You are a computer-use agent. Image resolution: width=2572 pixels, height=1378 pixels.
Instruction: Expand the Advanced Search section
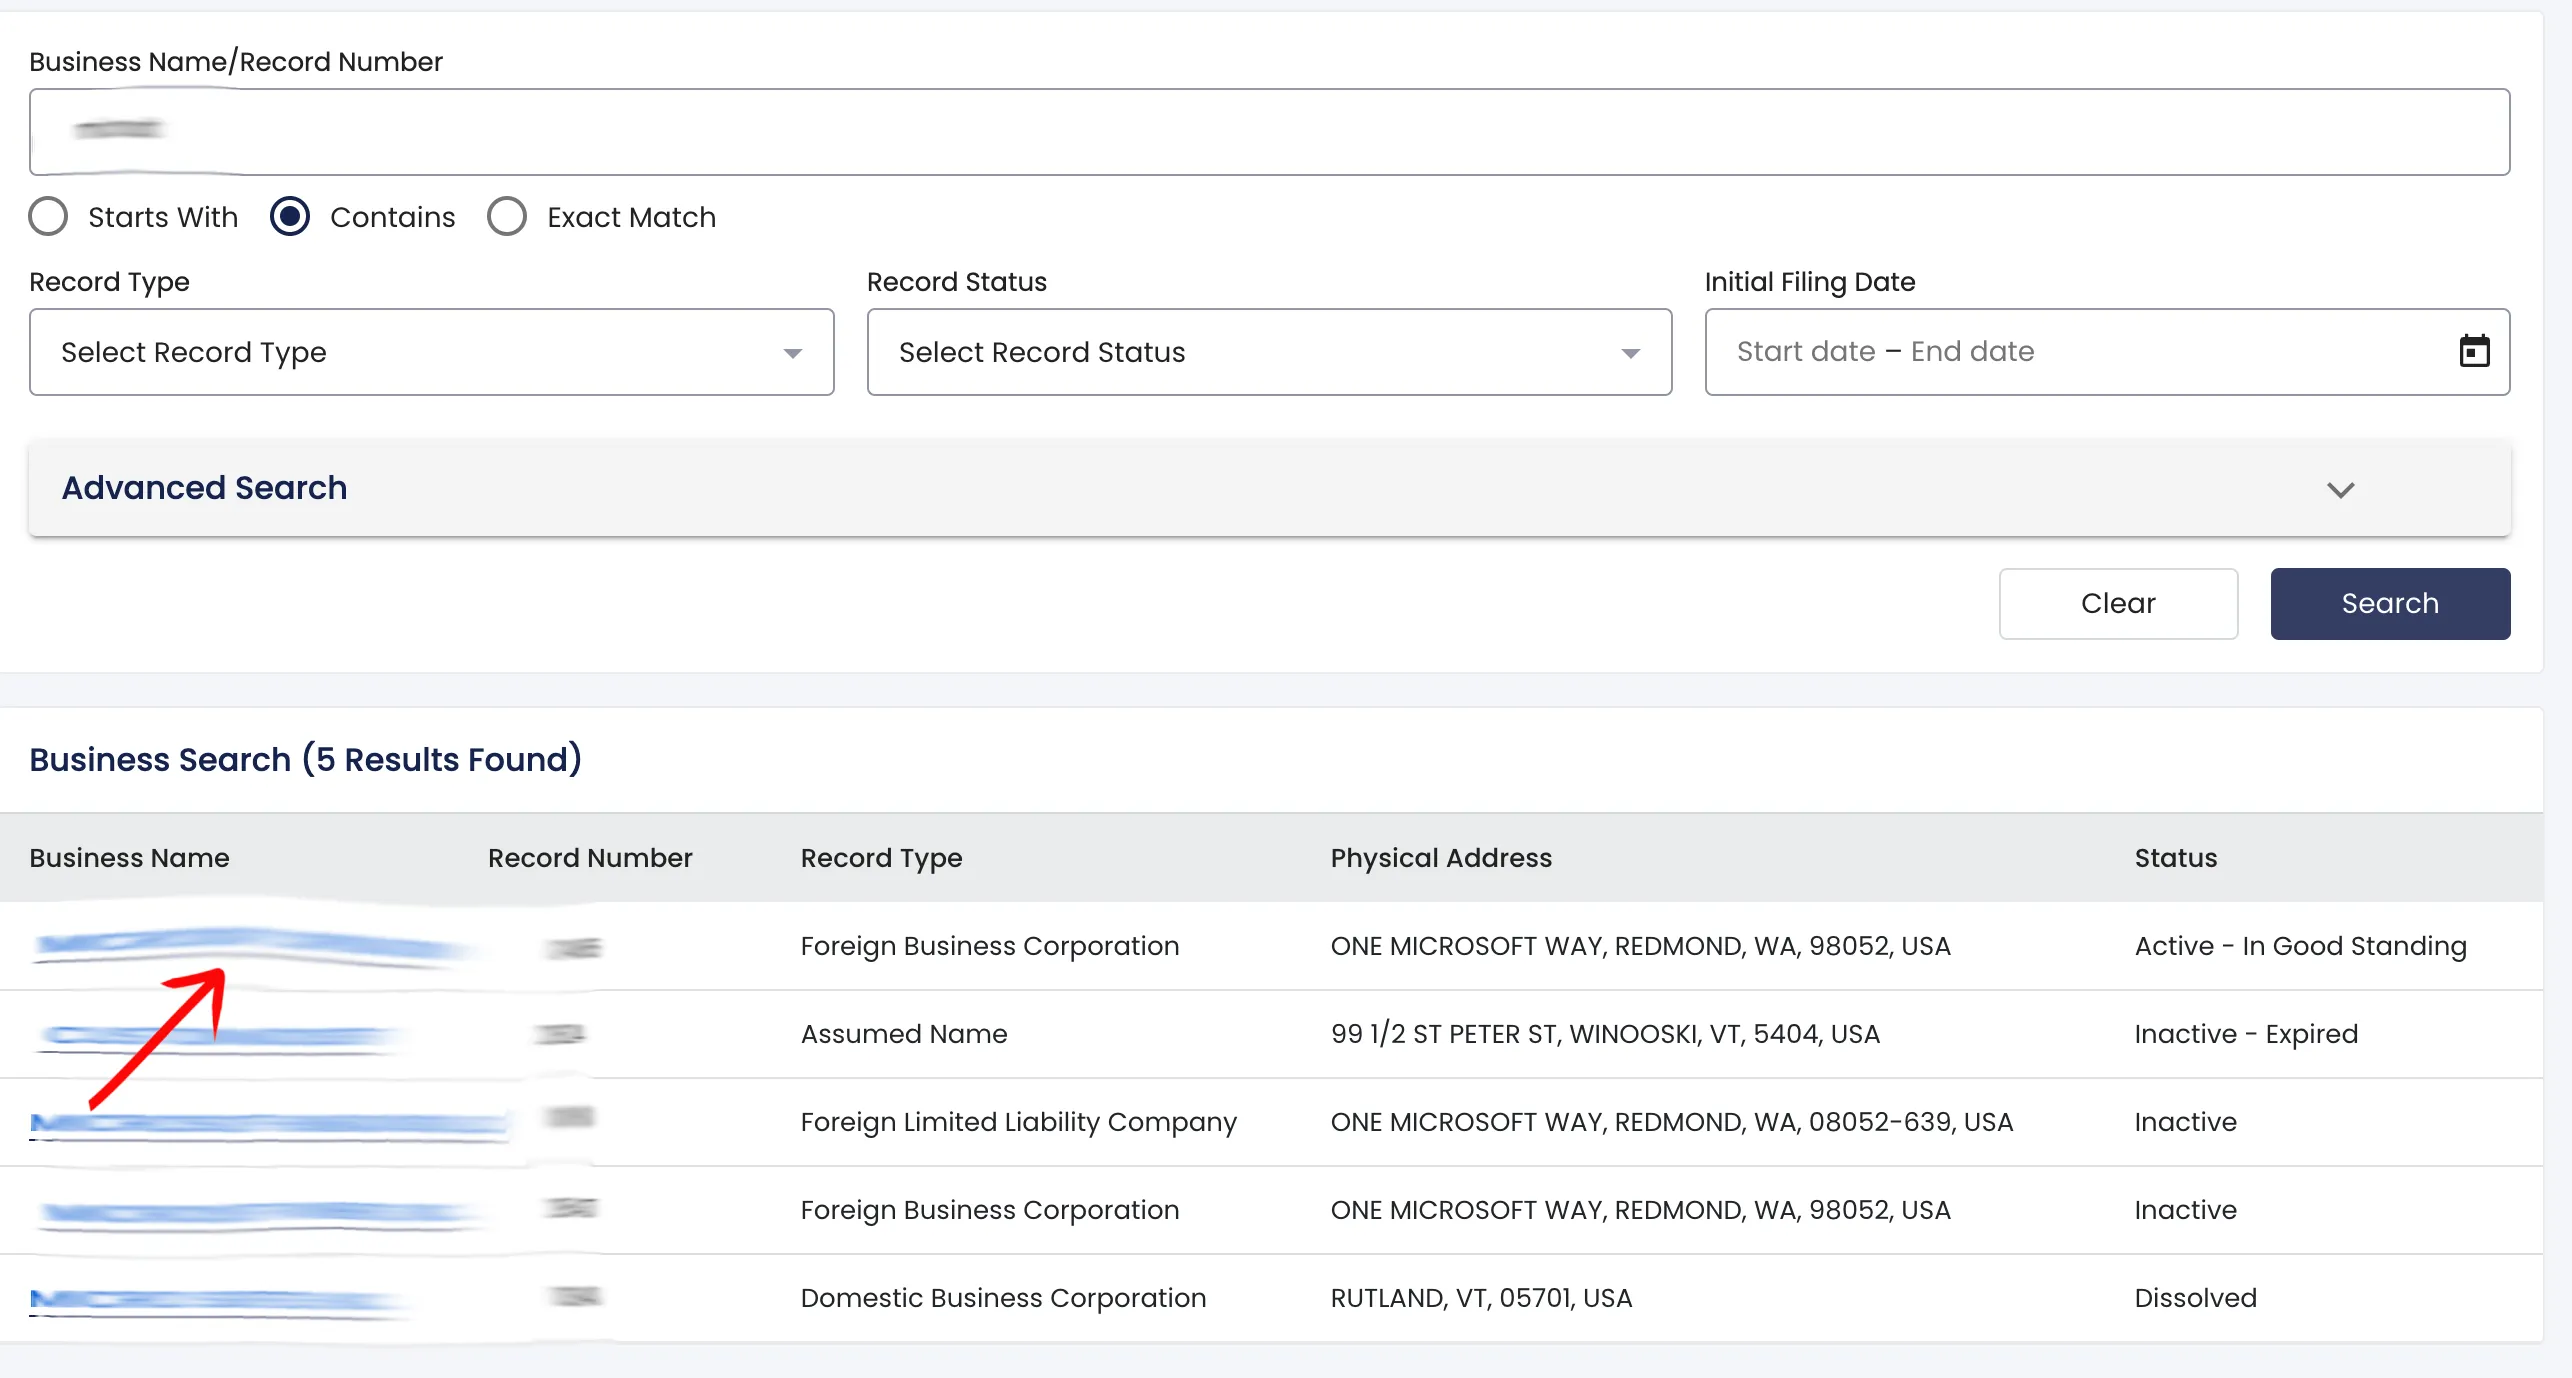point(1269,488)
